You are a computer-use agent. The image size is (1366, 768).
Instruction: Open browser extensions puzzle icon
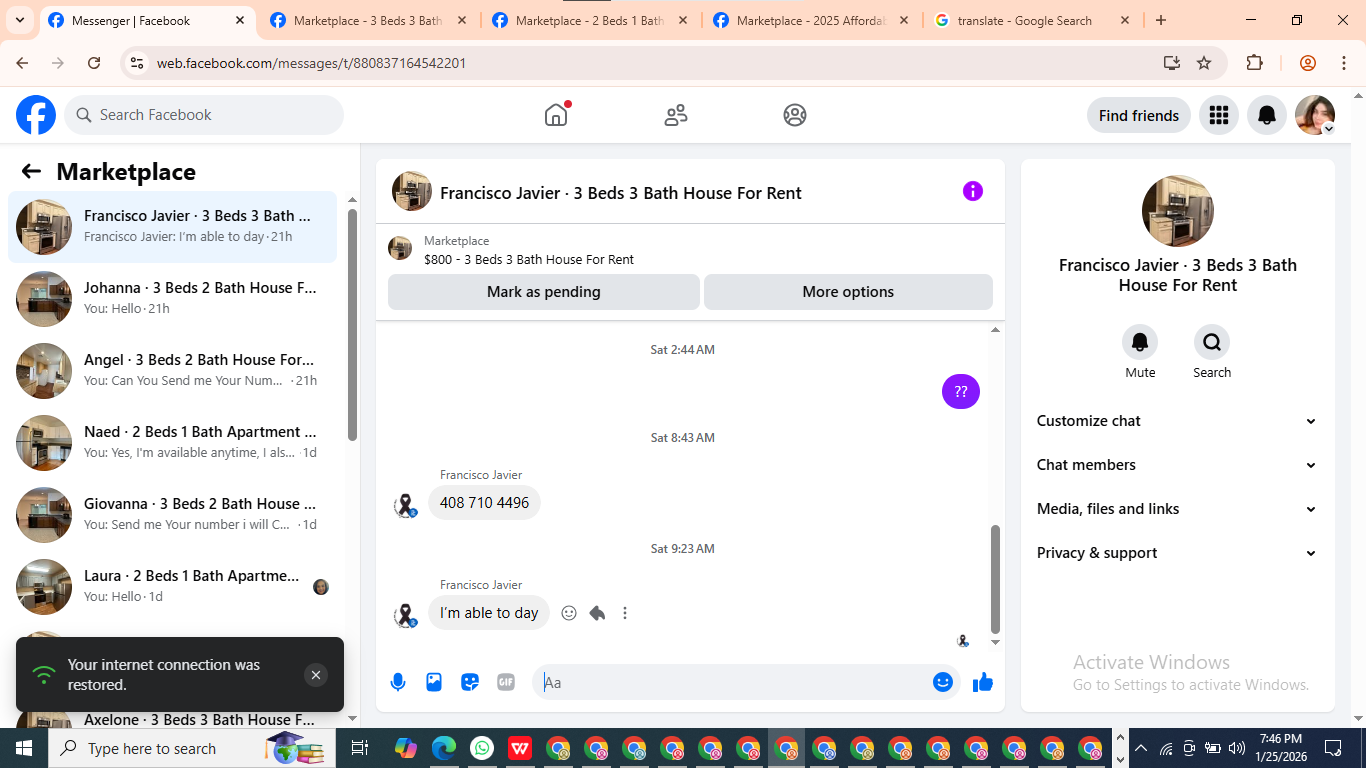pos(1254,63)
